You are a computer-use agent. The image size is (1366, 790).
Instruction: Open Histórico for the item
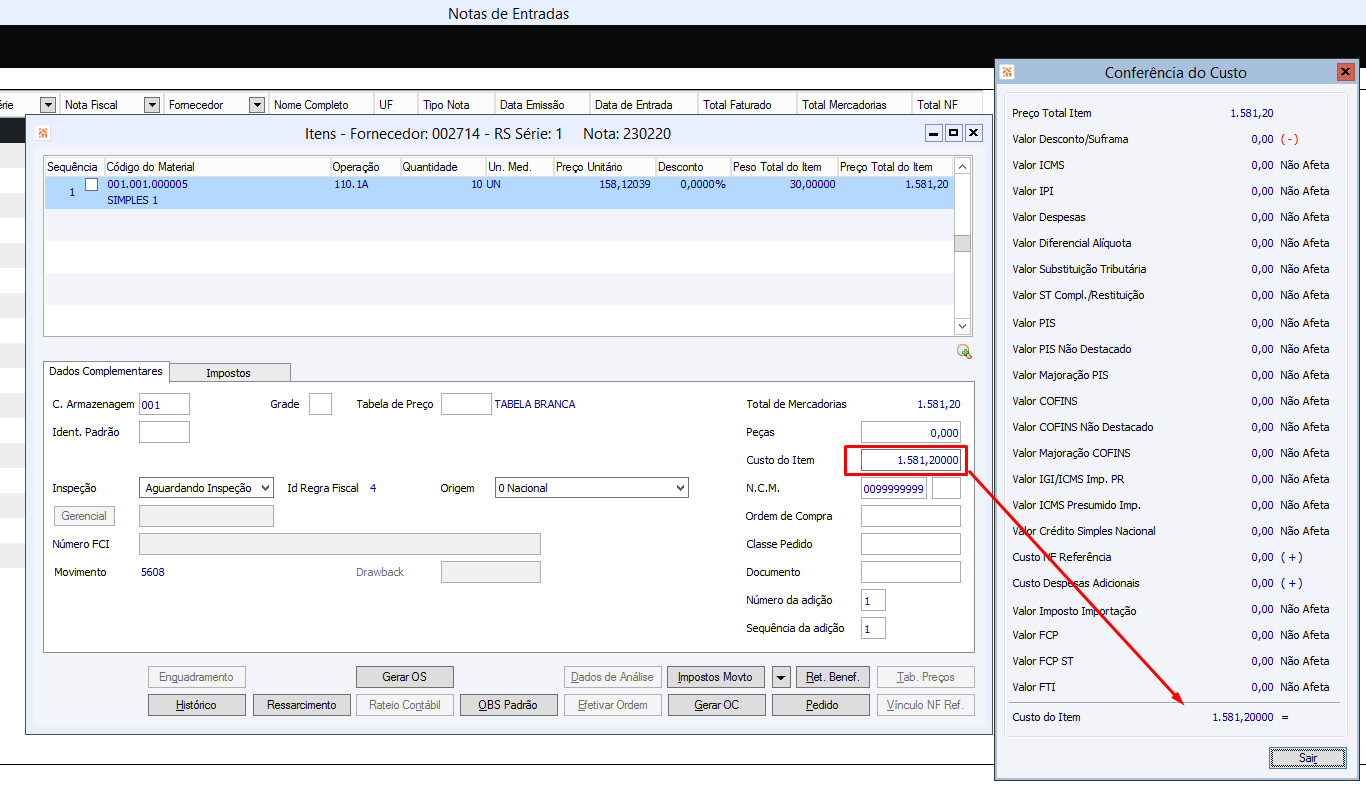tap(196, 705)
